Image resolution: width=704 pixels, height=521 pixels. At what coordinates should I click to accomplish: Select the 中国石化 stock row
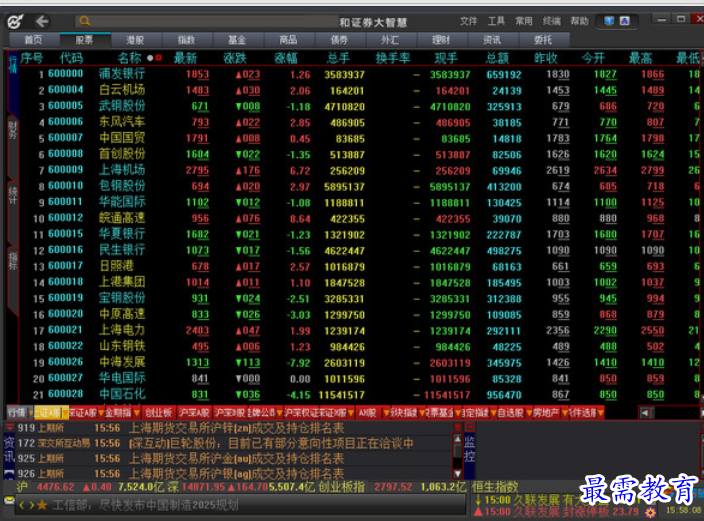click(361, 394)
